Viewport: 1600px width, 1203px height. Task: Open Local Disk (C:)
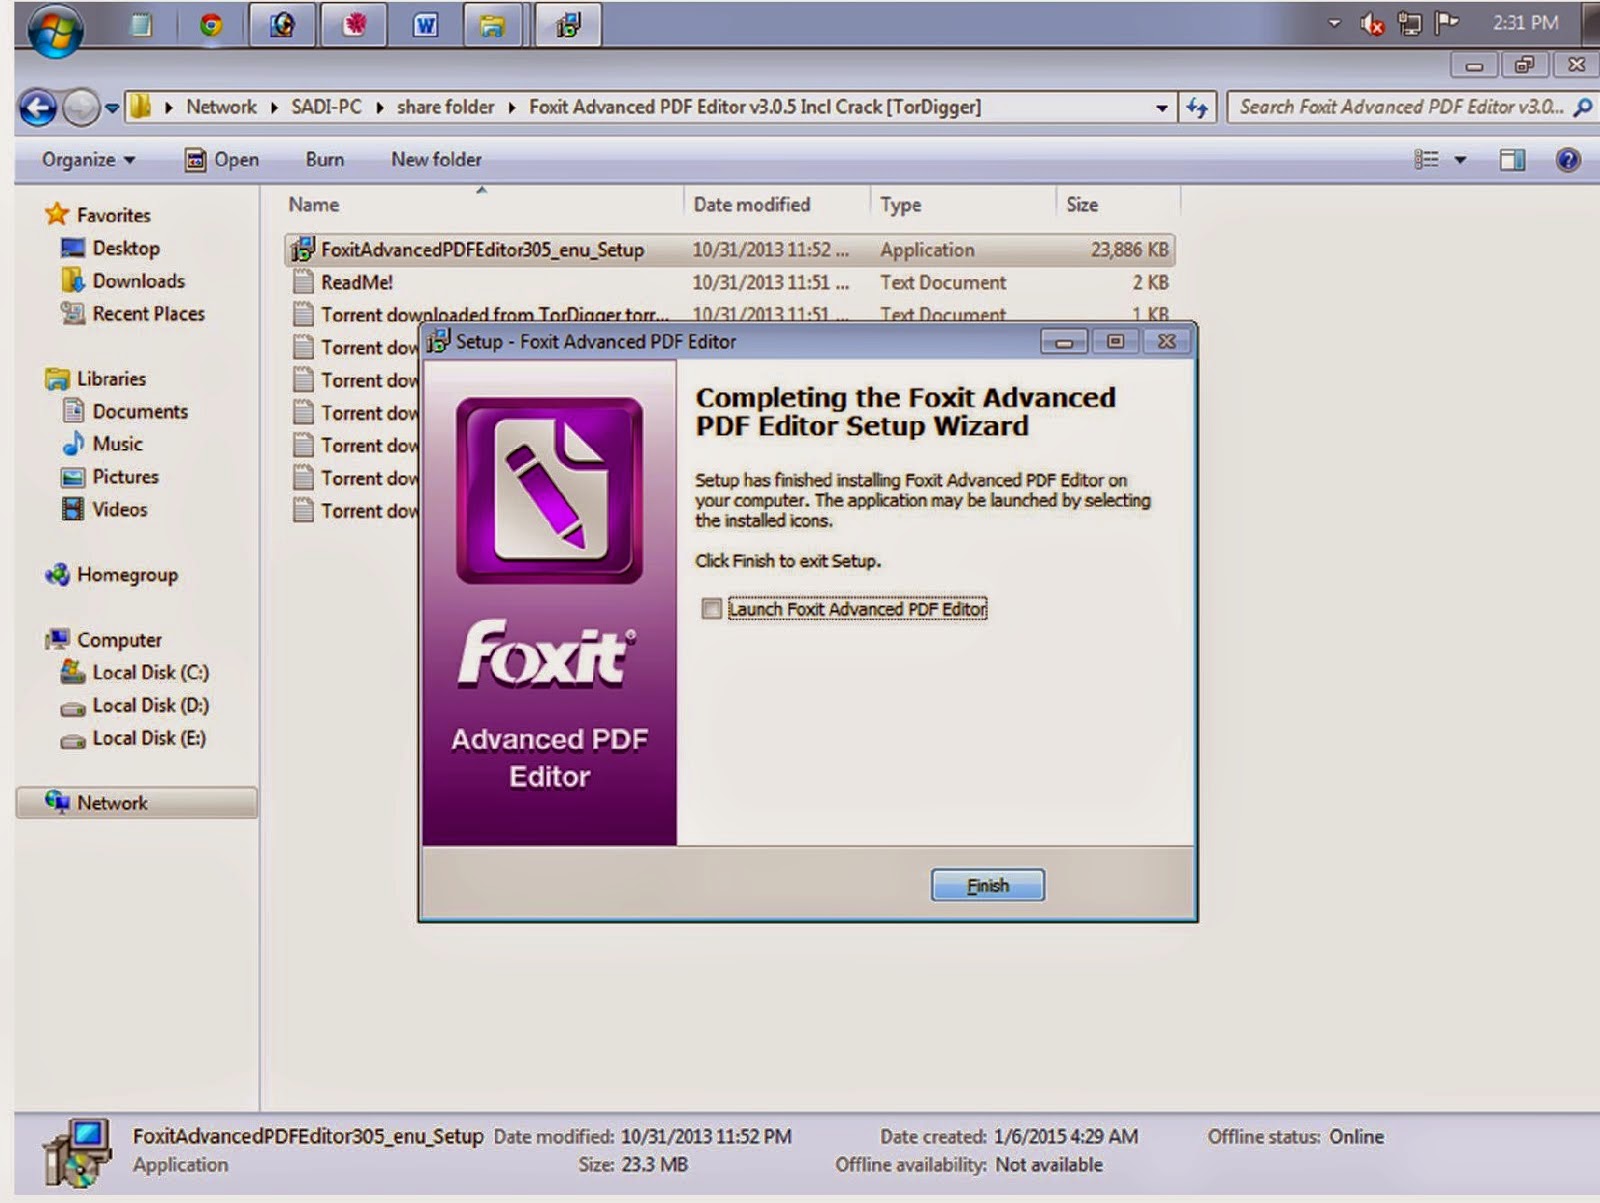point(150,672)
